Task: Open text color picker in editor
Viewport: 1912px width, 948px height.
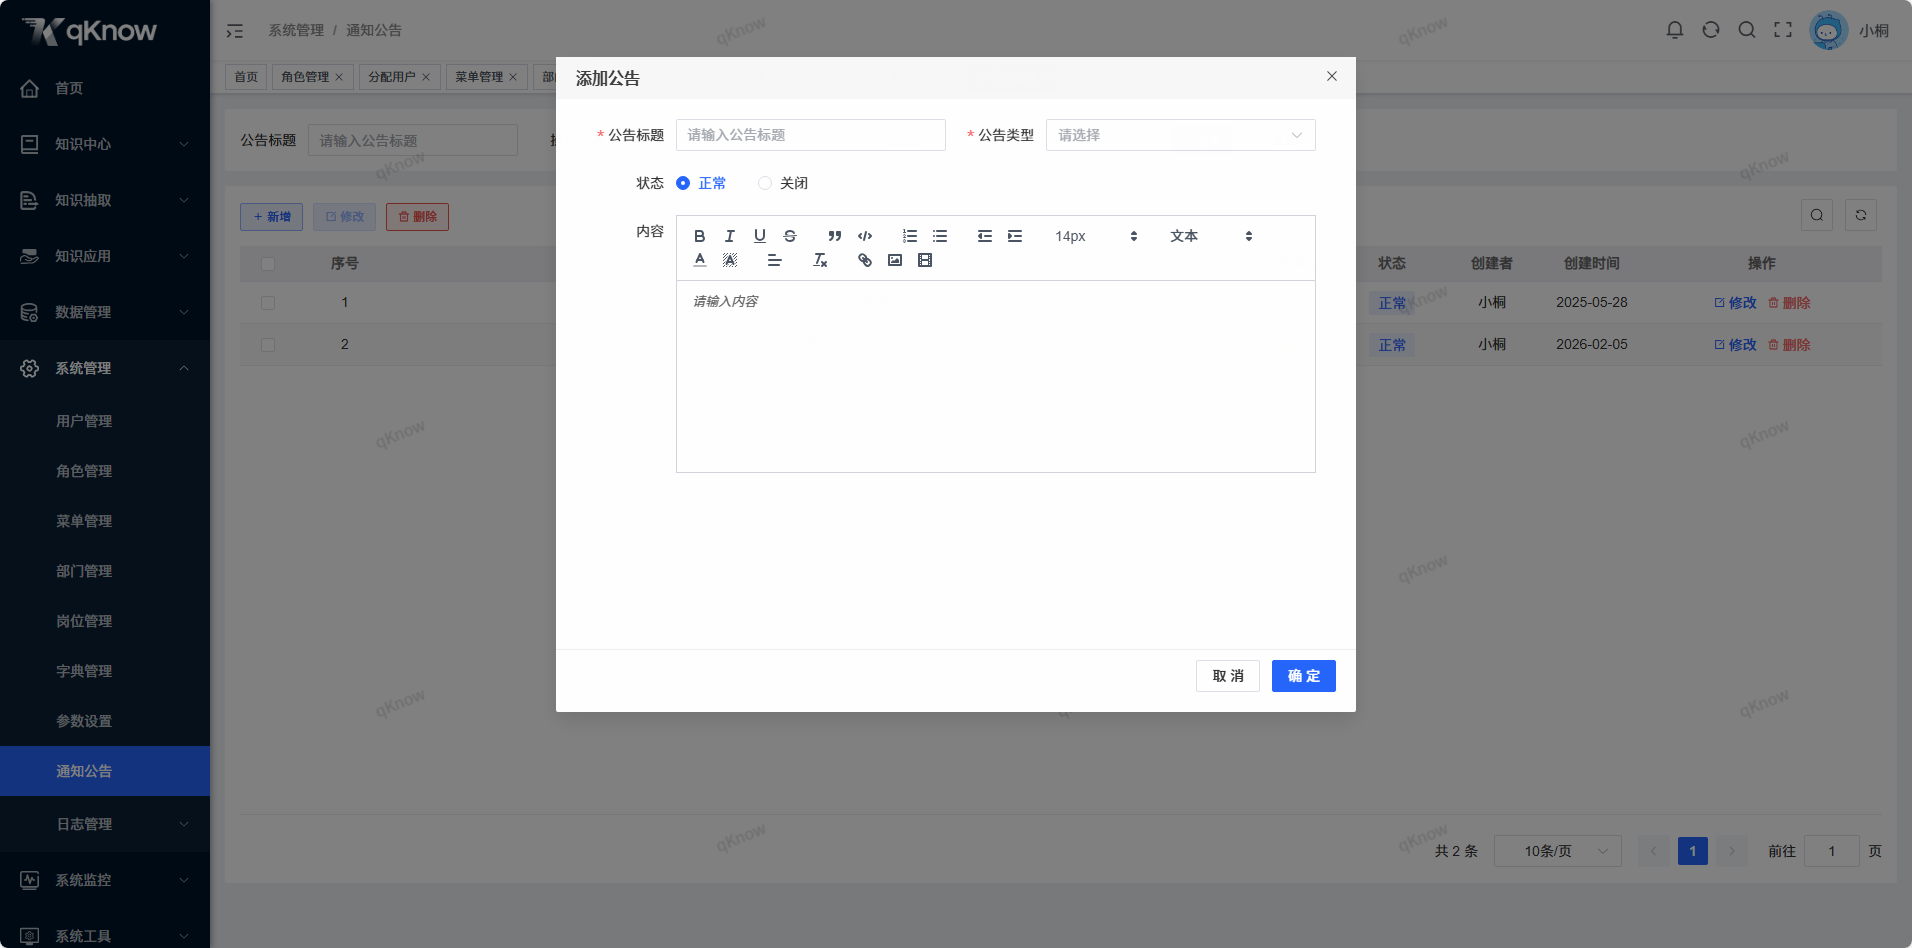Action: 700,260
